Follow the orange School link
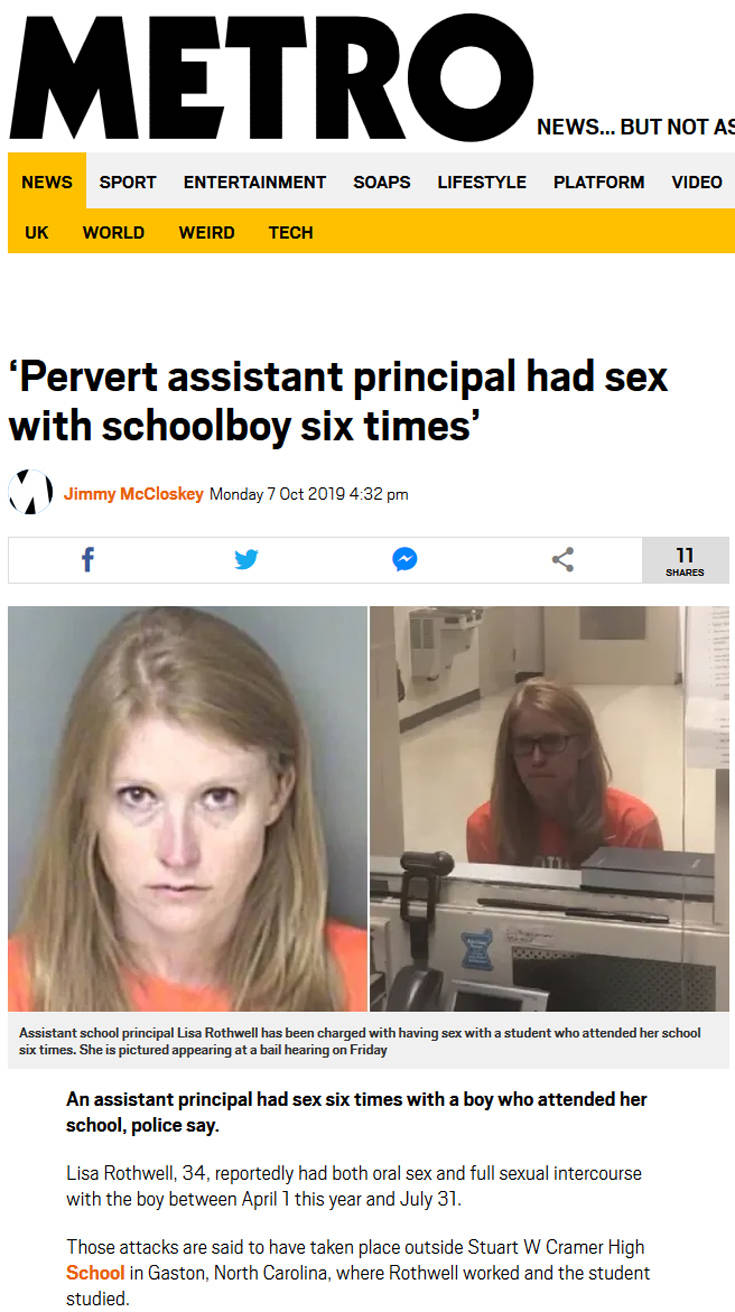 click(96, 1273)
